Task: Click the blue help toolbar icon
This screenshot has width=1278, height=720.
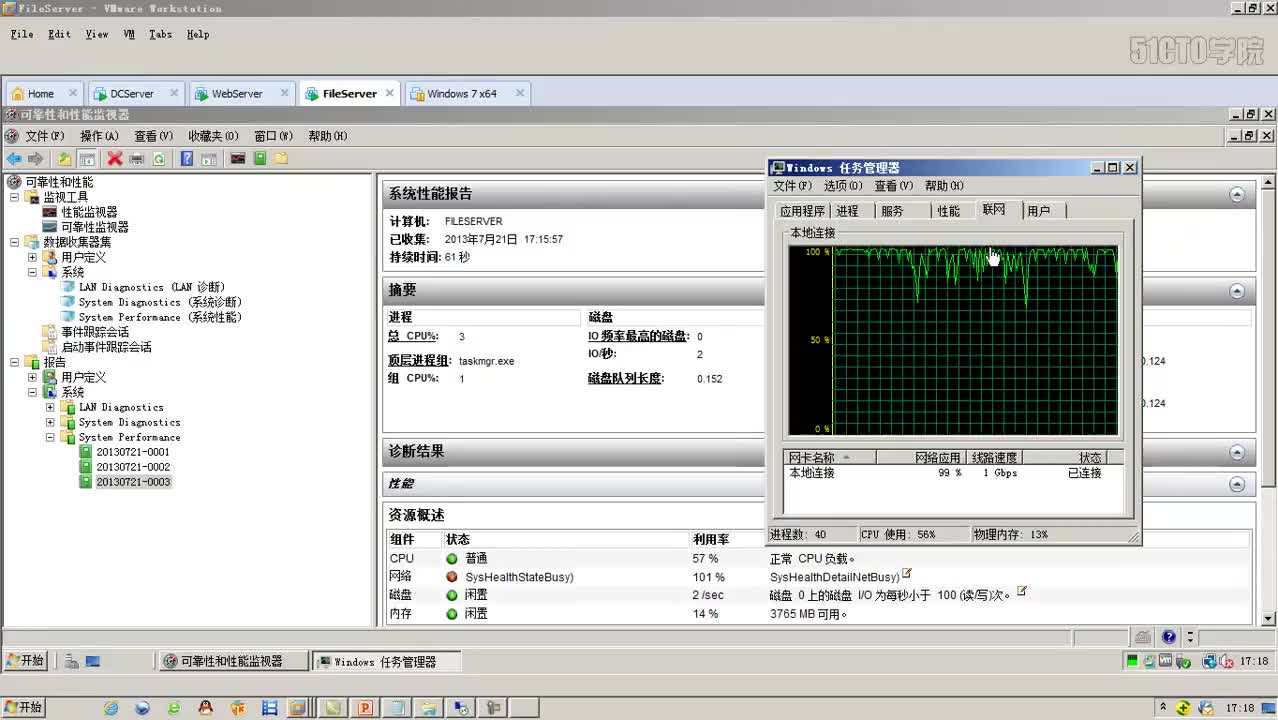Action: (x=187, y=159)
